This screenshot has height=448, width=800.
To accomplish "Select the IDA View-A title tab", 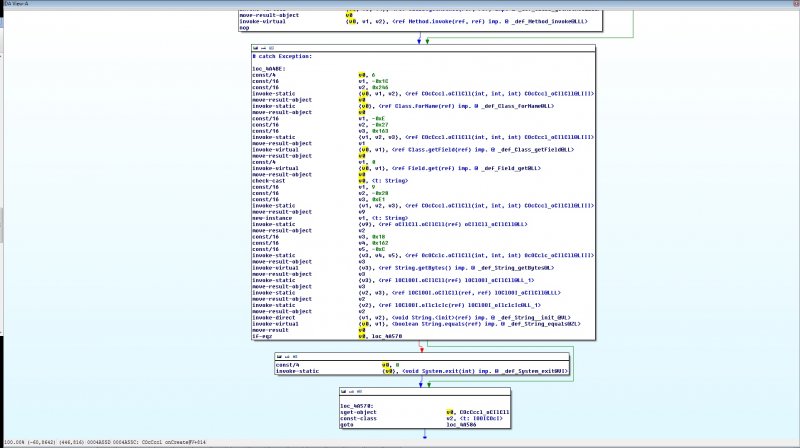I will pyautogui.click(x=16, y=4).
